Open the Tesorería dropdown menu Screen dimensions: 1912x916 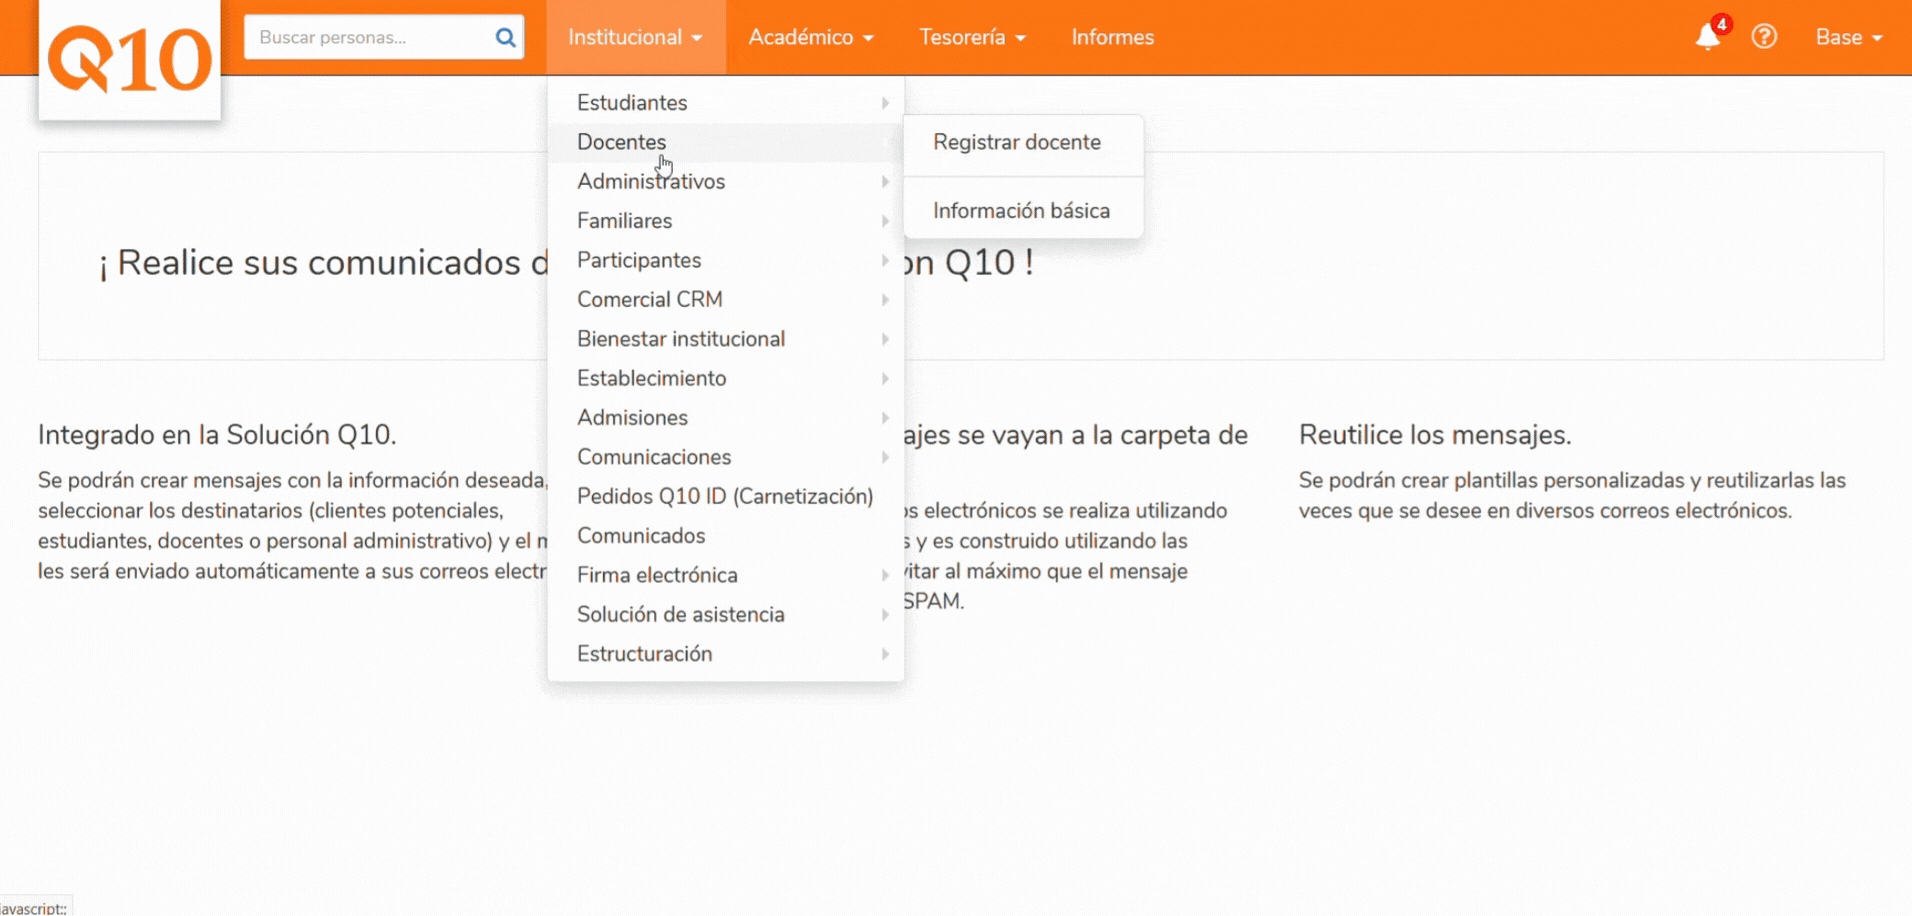(972, 37)
